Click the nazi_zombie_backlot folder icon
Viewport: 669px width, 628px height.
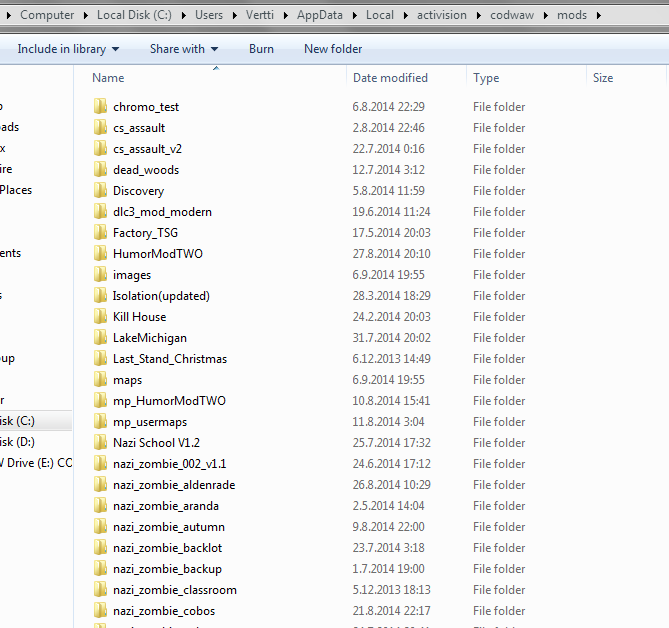(x=100, y=547)
